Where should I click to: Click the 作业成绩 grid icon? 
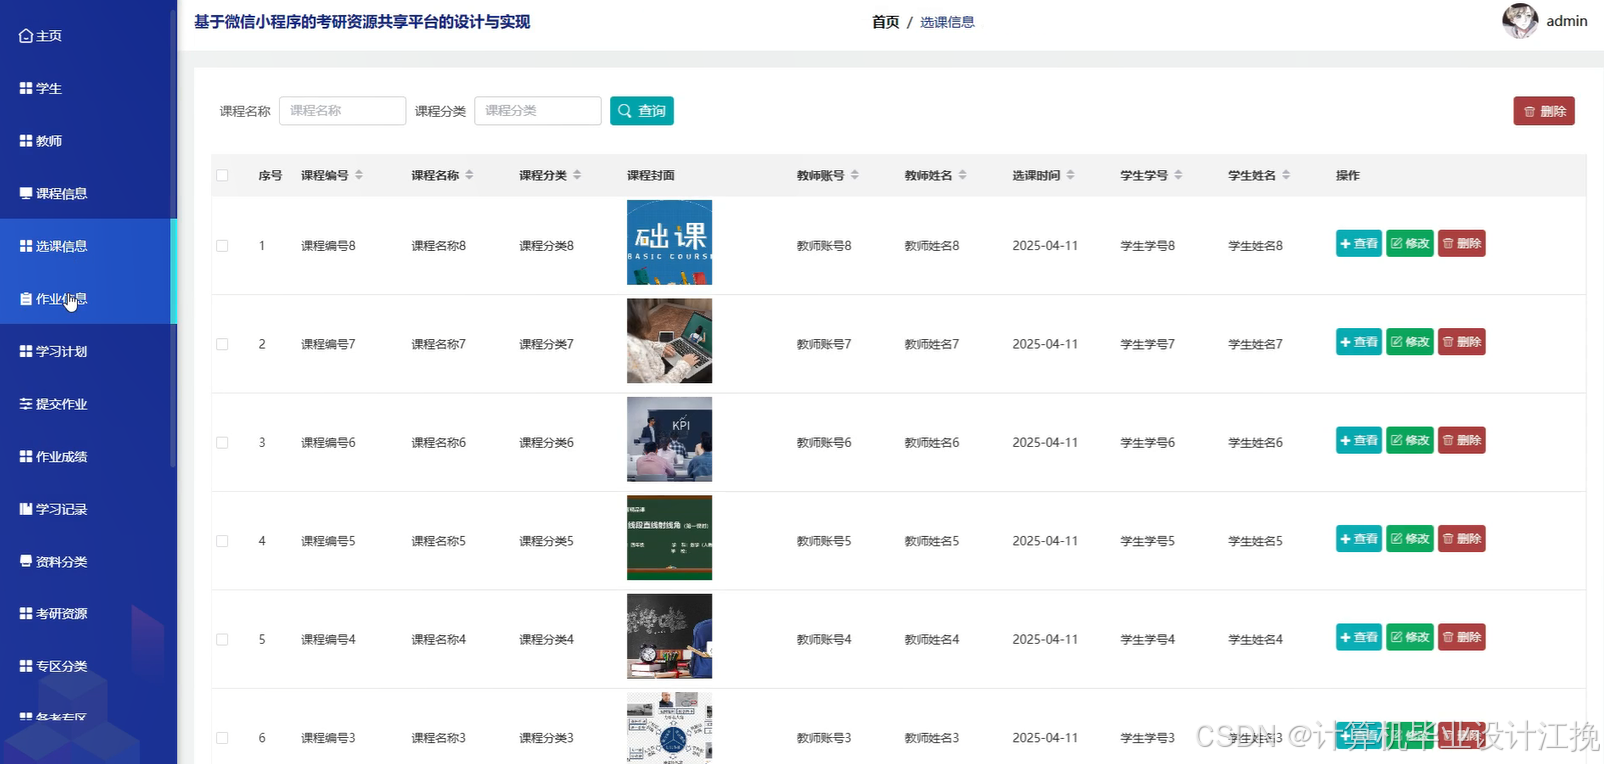pyautogui.click(x=26, y=456)
